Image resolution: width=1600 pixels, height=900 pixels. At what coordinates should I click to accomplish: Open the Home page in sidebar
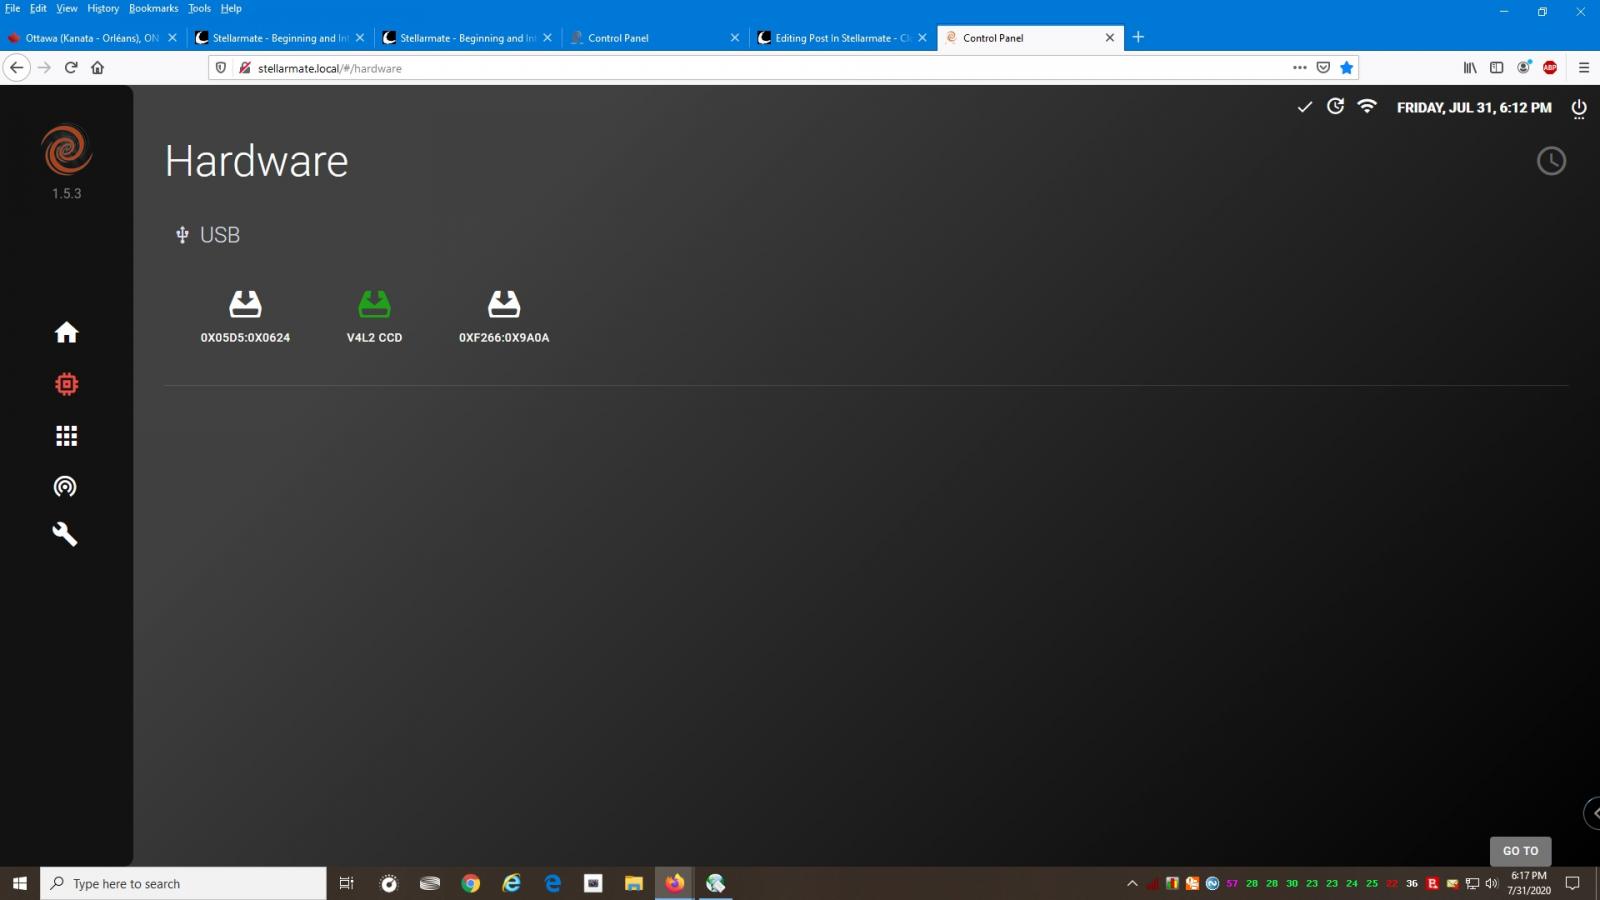66,332
